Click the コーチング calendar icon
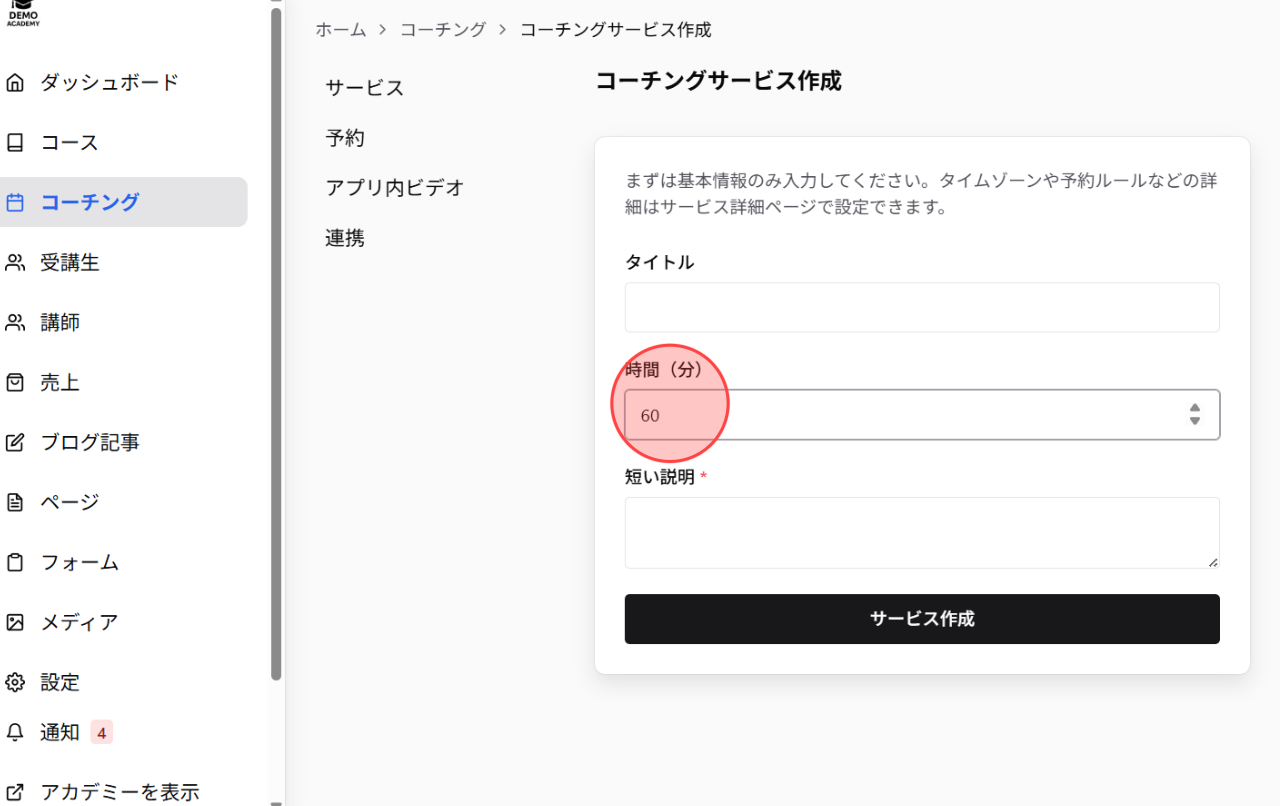1280x806 pixels. click(x=15, y=203)
